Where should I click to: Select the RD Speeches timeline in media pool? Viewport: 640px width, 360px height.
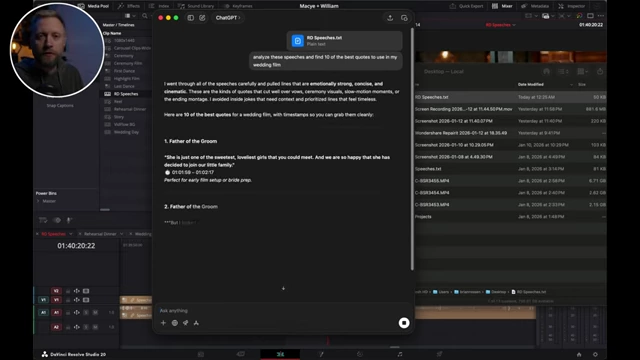point(126,94)
